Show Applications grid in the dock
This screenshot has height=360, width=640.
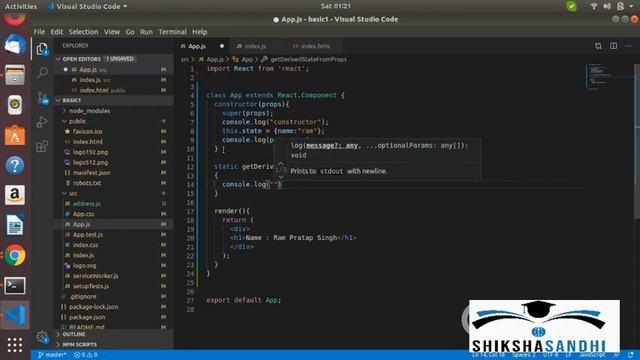[15, 345]
